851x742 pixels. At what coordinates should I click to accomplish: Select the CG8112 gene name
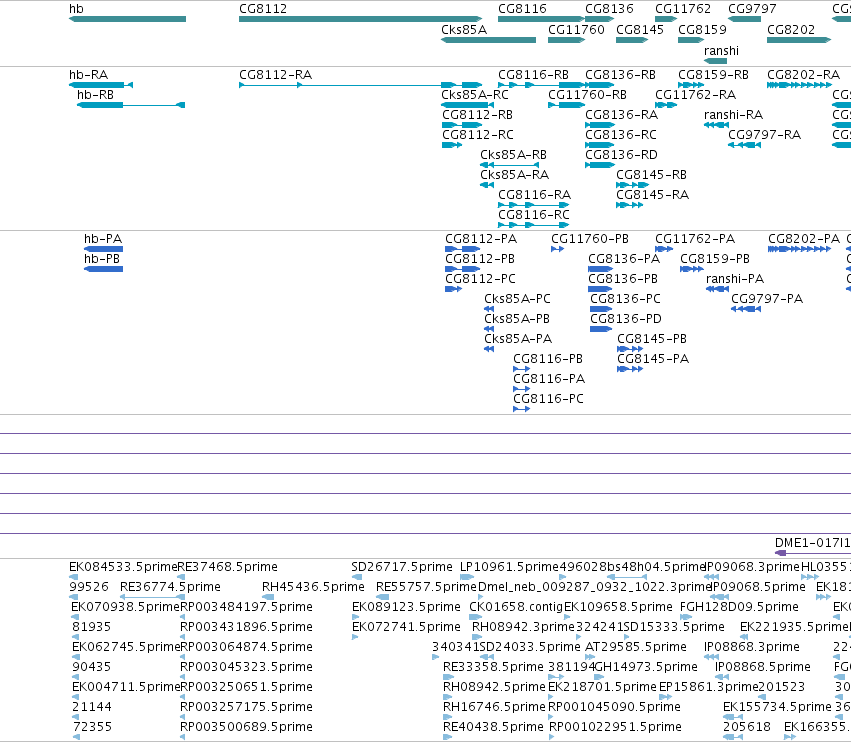pos(263,9)
